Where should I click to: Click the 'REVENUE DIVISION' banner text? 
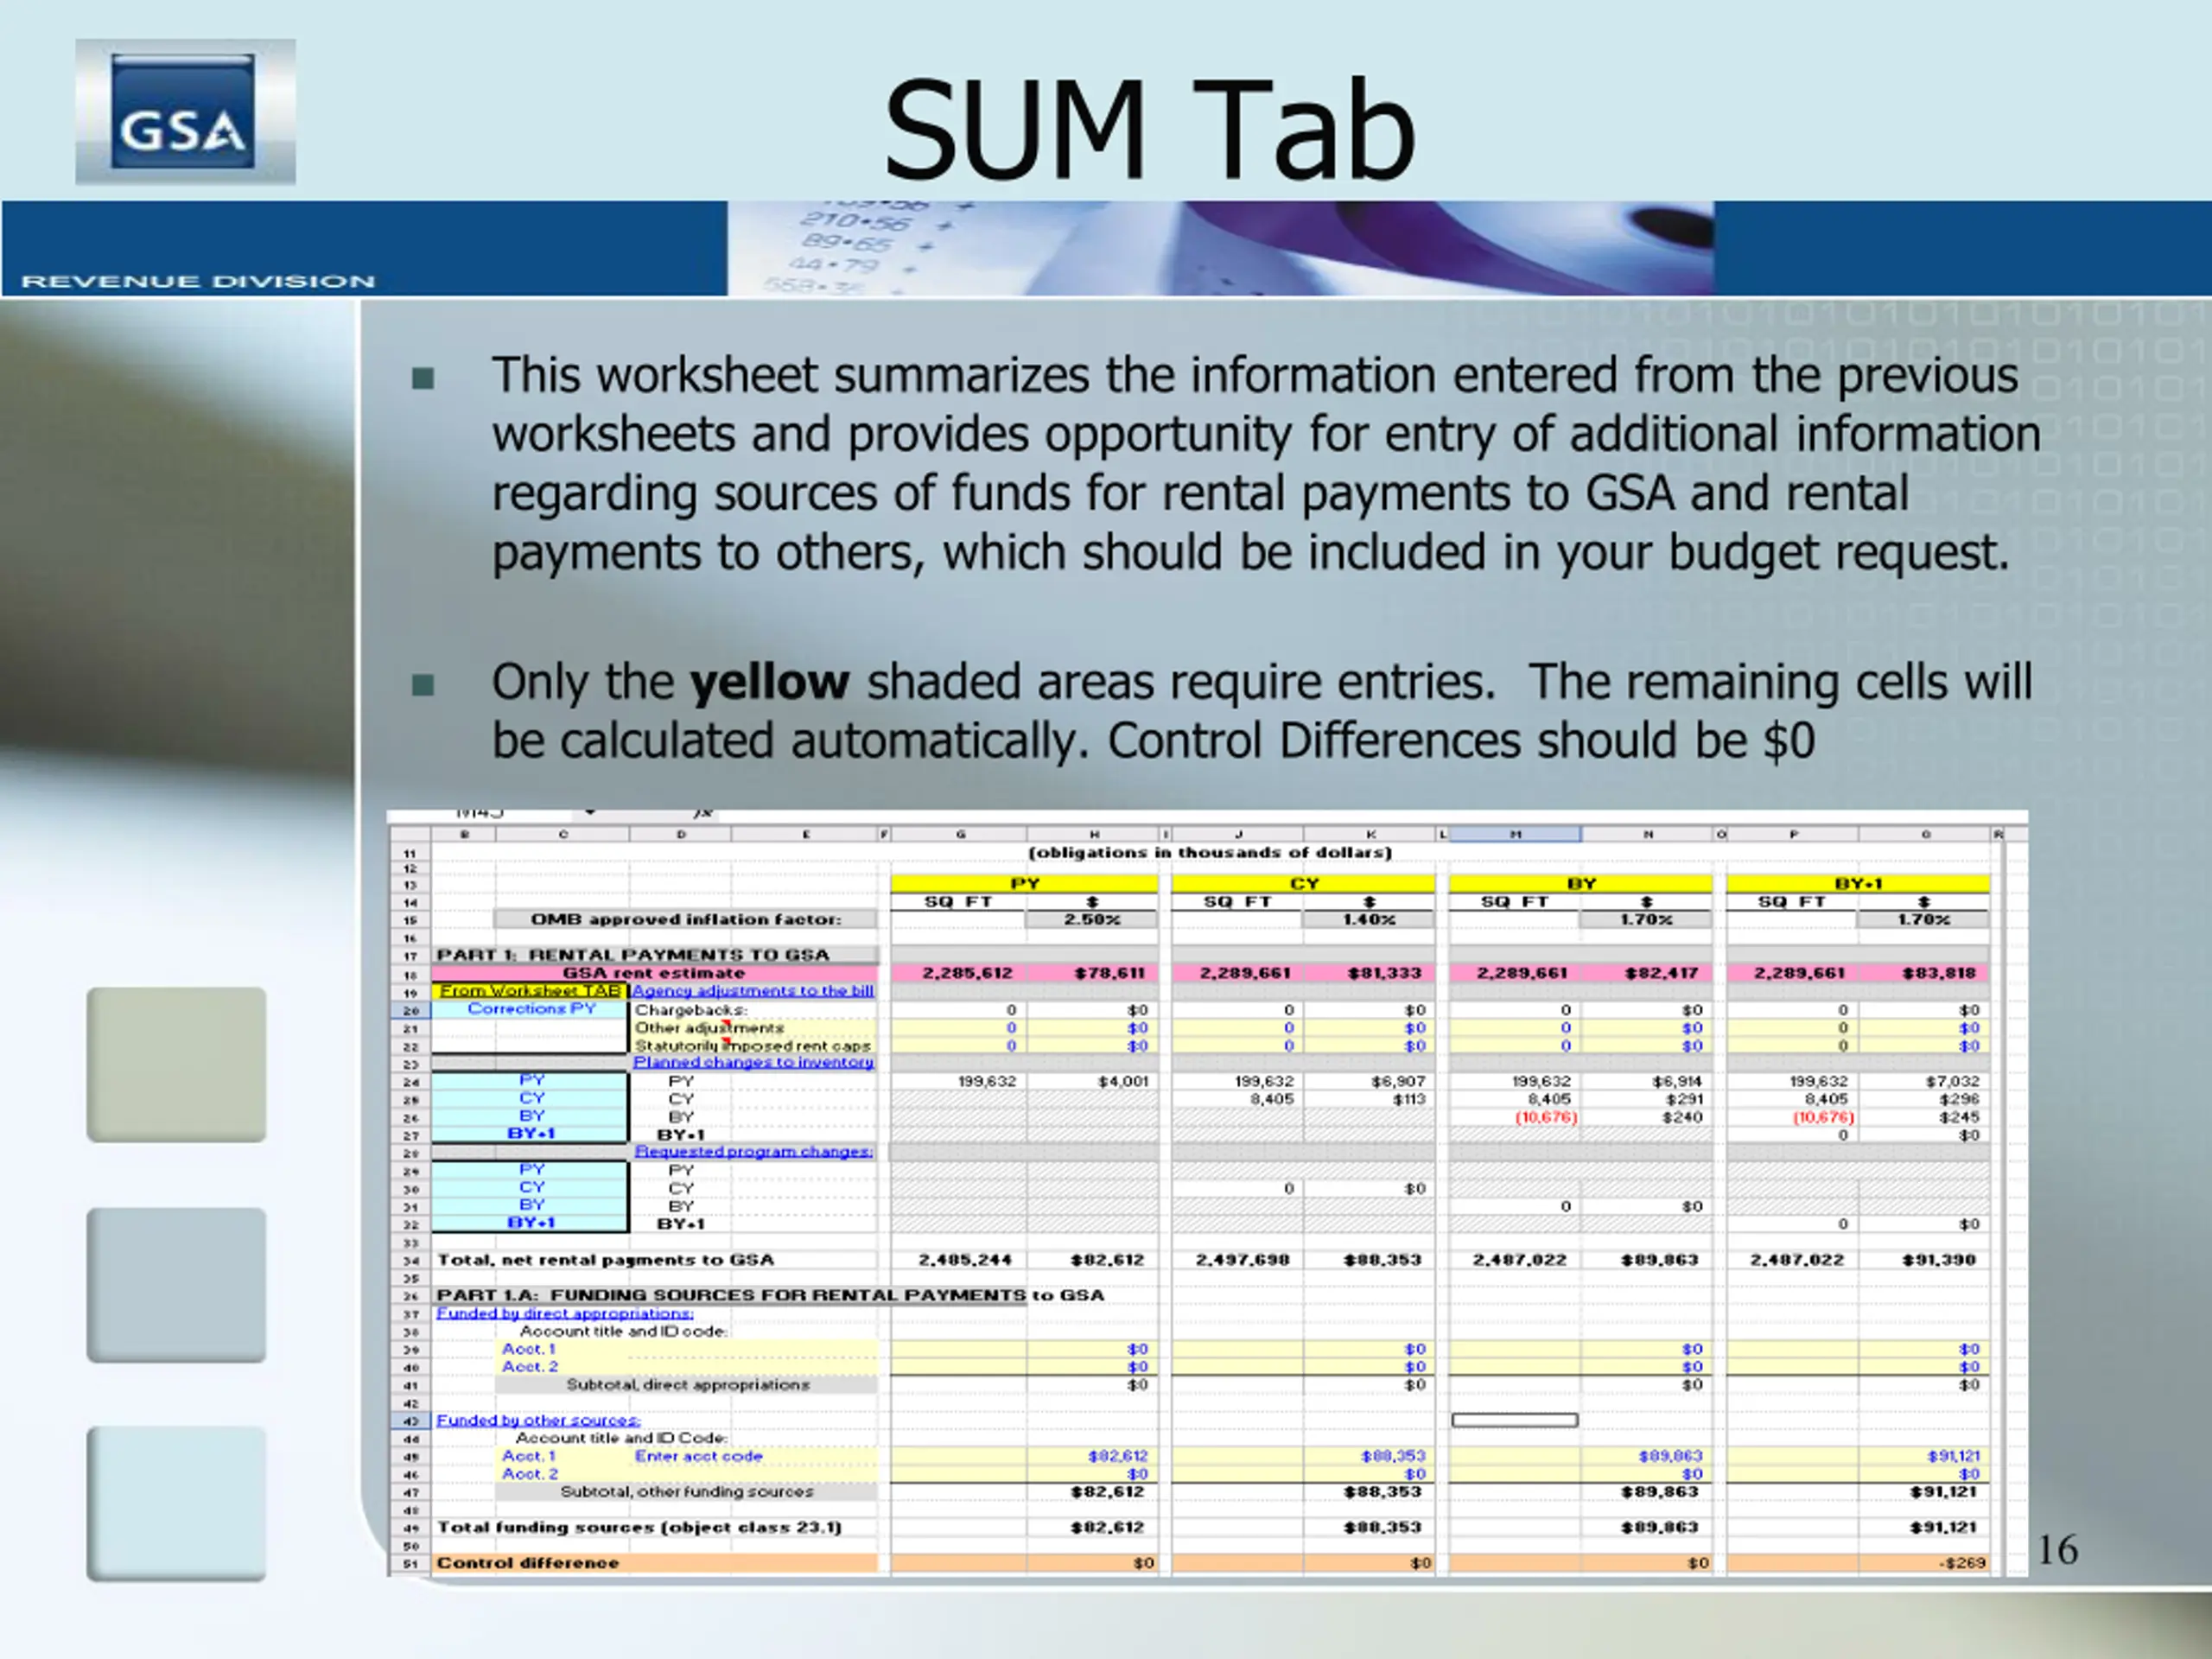coord(198,281)
